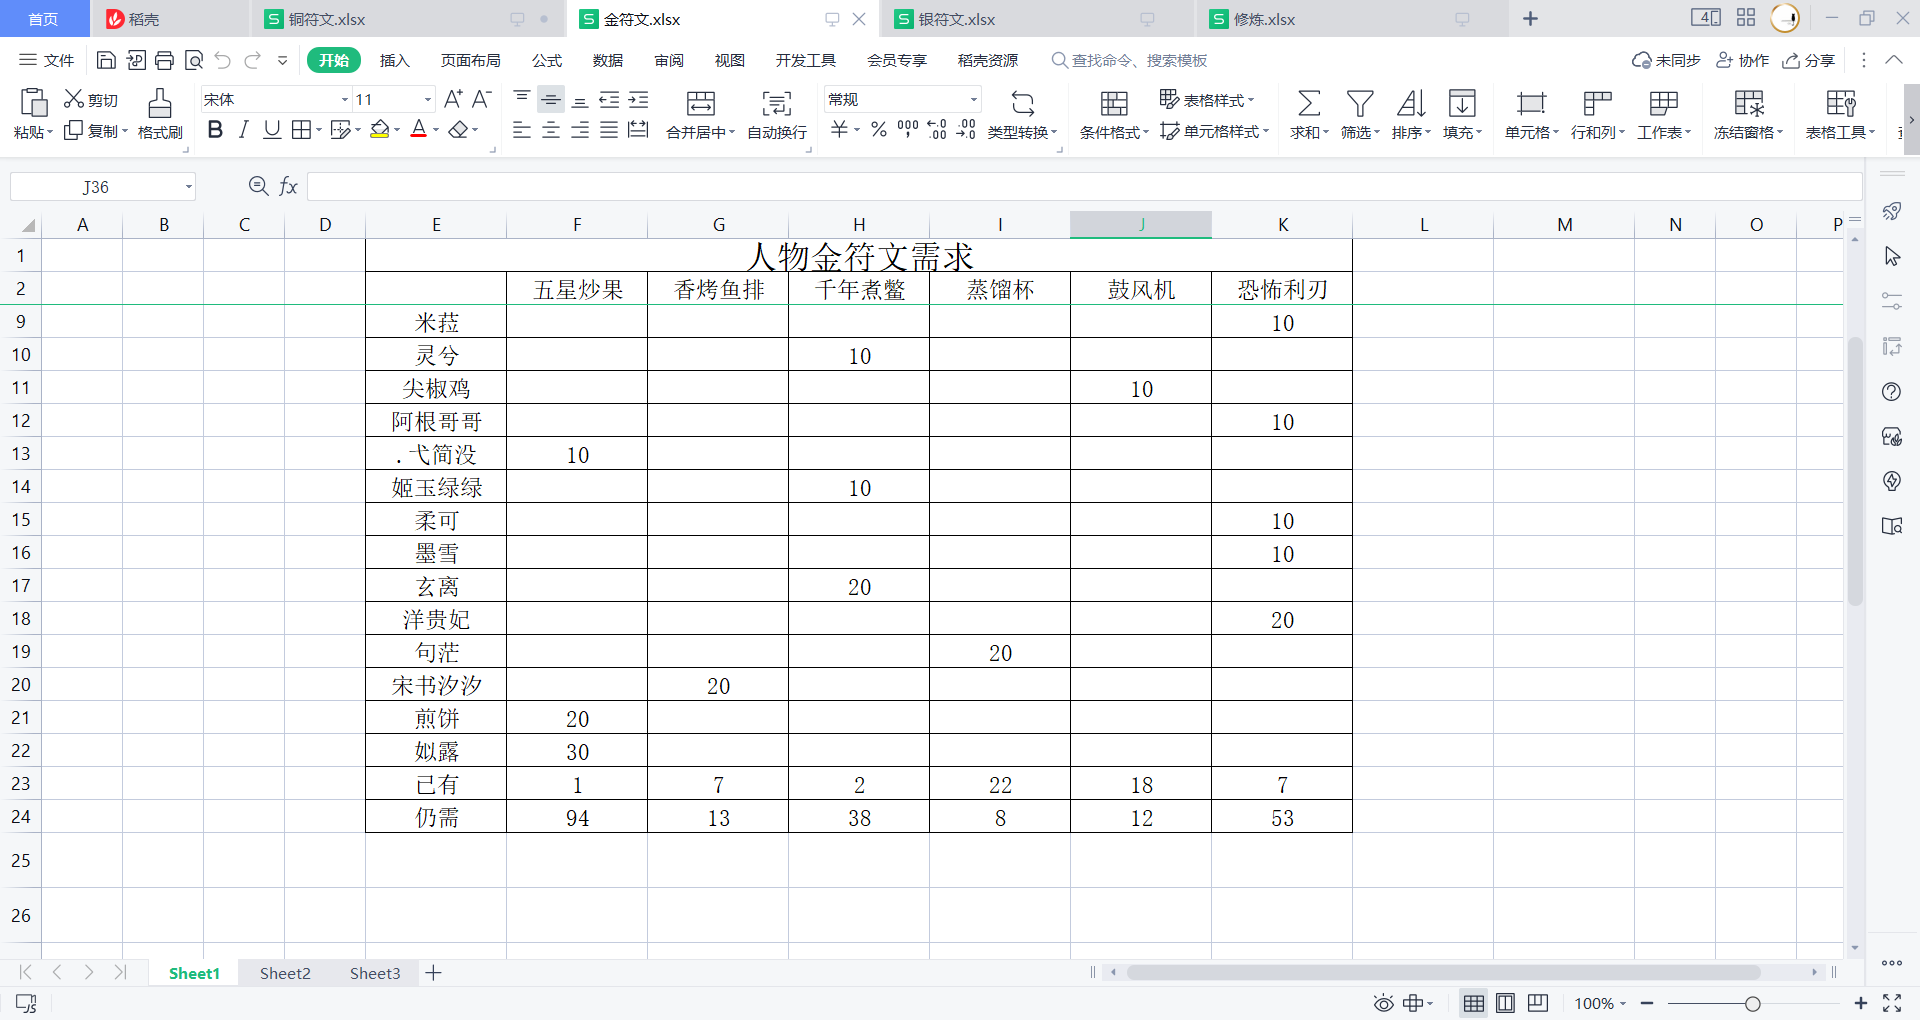The image size is (1920, 1020).
Task: Switch to Sheet2 worksheet tab
Action: [285, 973]
